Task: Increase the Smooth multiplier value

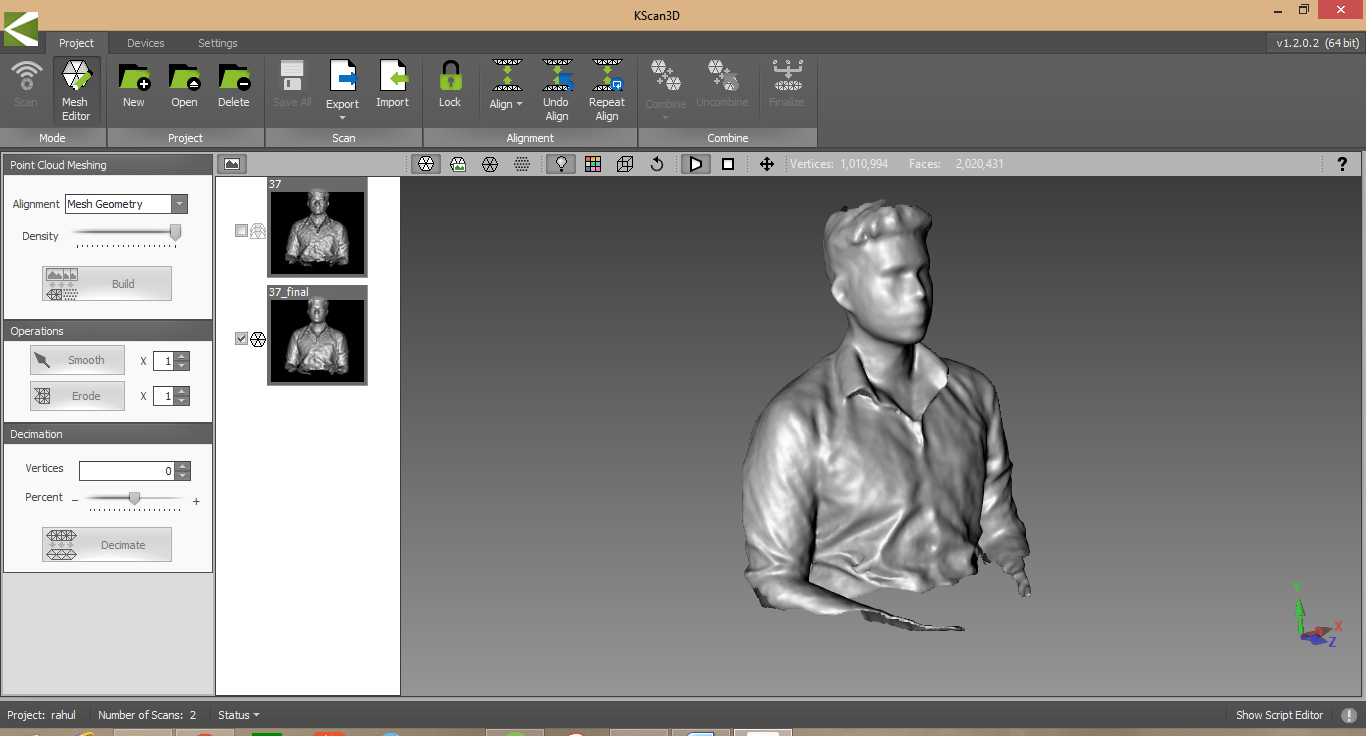Action: coord(182,356)
